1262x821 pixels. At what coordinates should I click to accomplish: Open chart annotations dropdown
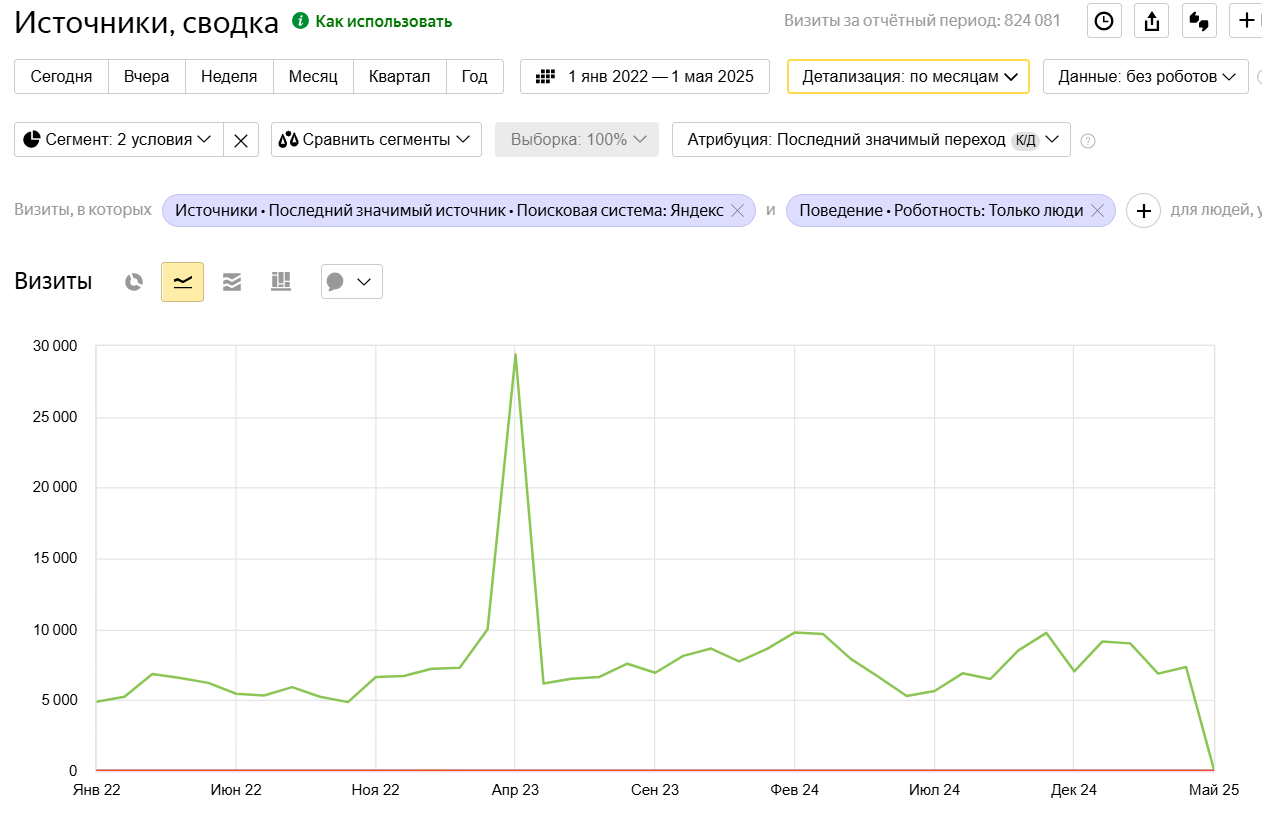coord(351,282)
